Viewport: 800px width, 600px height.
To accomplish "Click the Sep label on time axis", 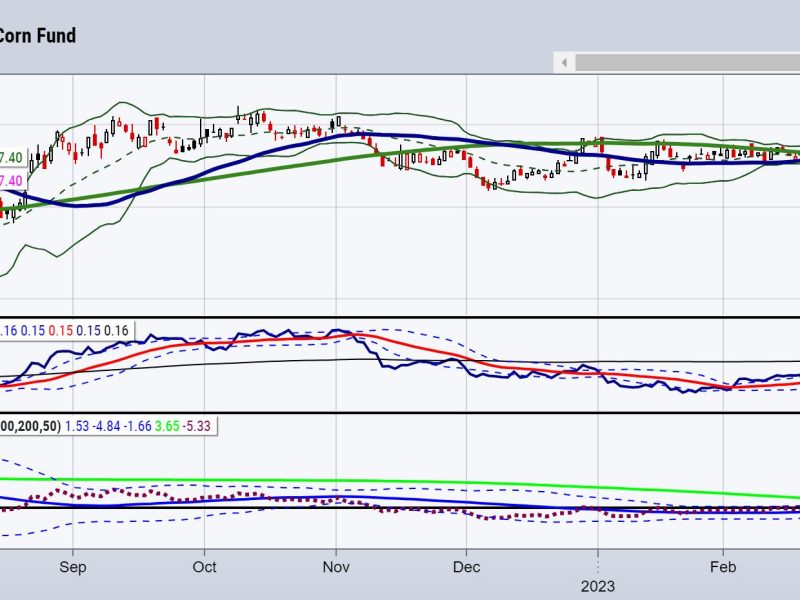I will tap(73, 566).
